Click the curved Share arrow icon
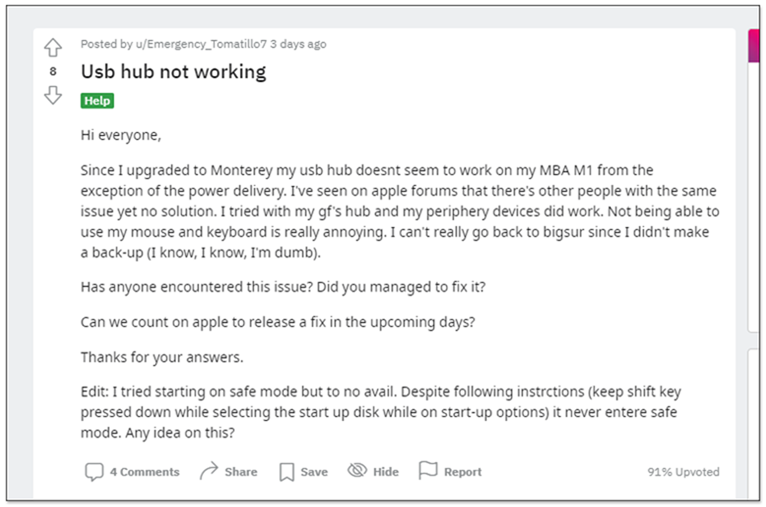This screenshot has height=507, width=766. [209, 471]
